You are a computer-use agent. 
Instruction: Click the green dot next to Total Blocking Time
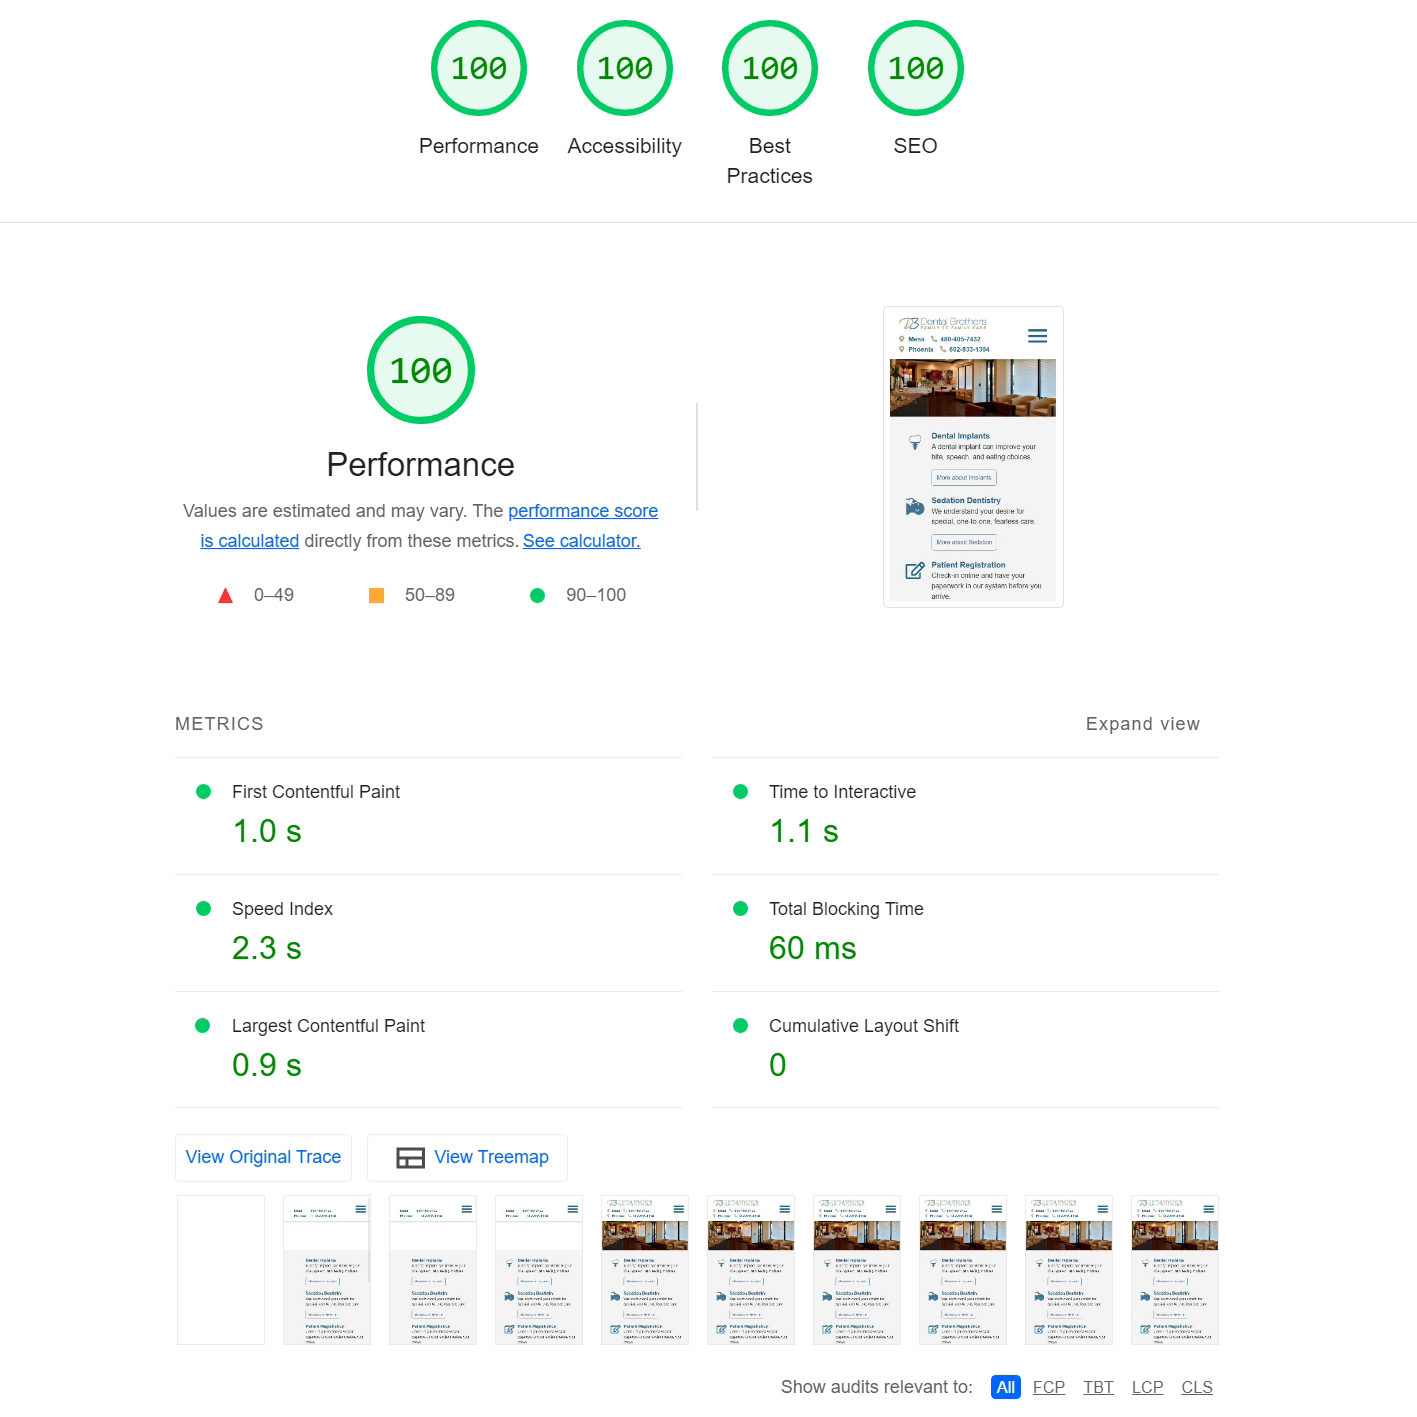[x=741, y=909]
